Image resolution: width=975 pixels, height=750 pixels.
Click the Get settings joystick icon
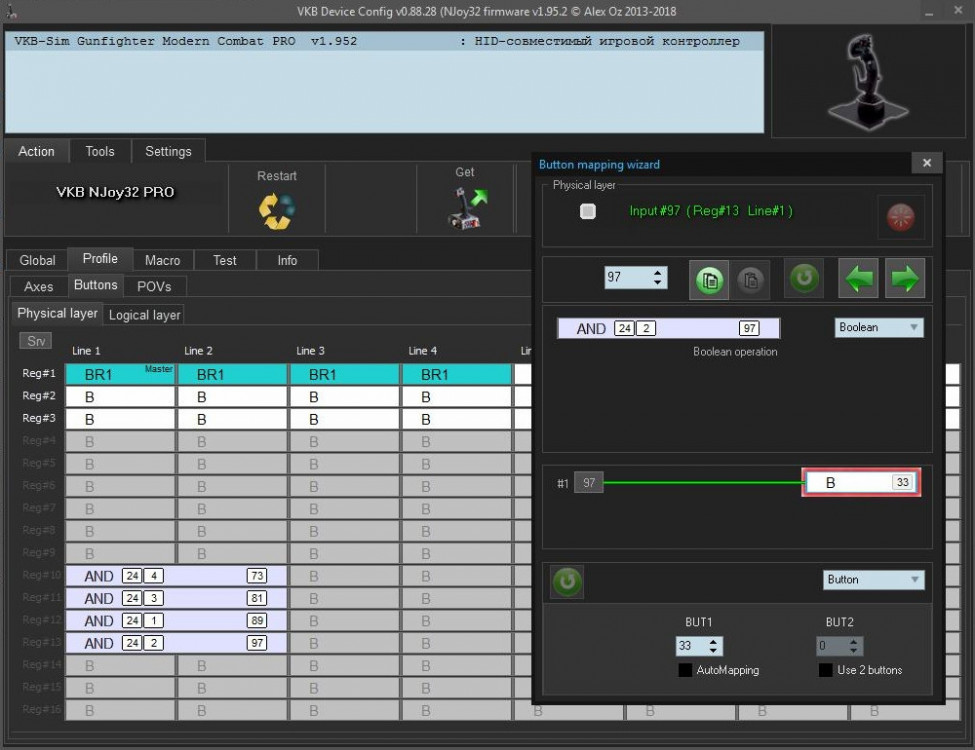[466, 208]
